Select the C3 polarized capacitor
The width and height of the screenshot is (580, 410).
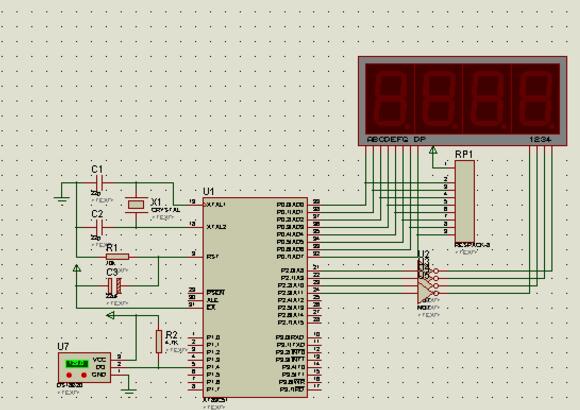point(114,286)
